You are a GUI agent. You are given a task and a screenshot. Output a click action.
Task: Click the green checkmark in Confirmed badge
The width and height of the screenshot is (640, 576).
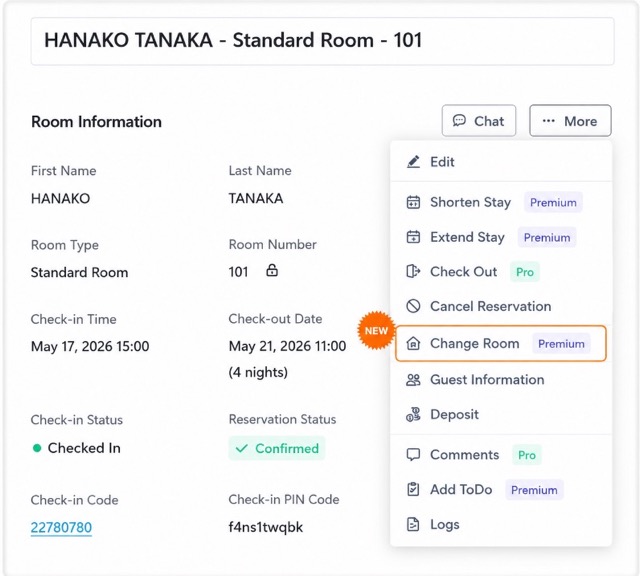click(x=242, y=448)
